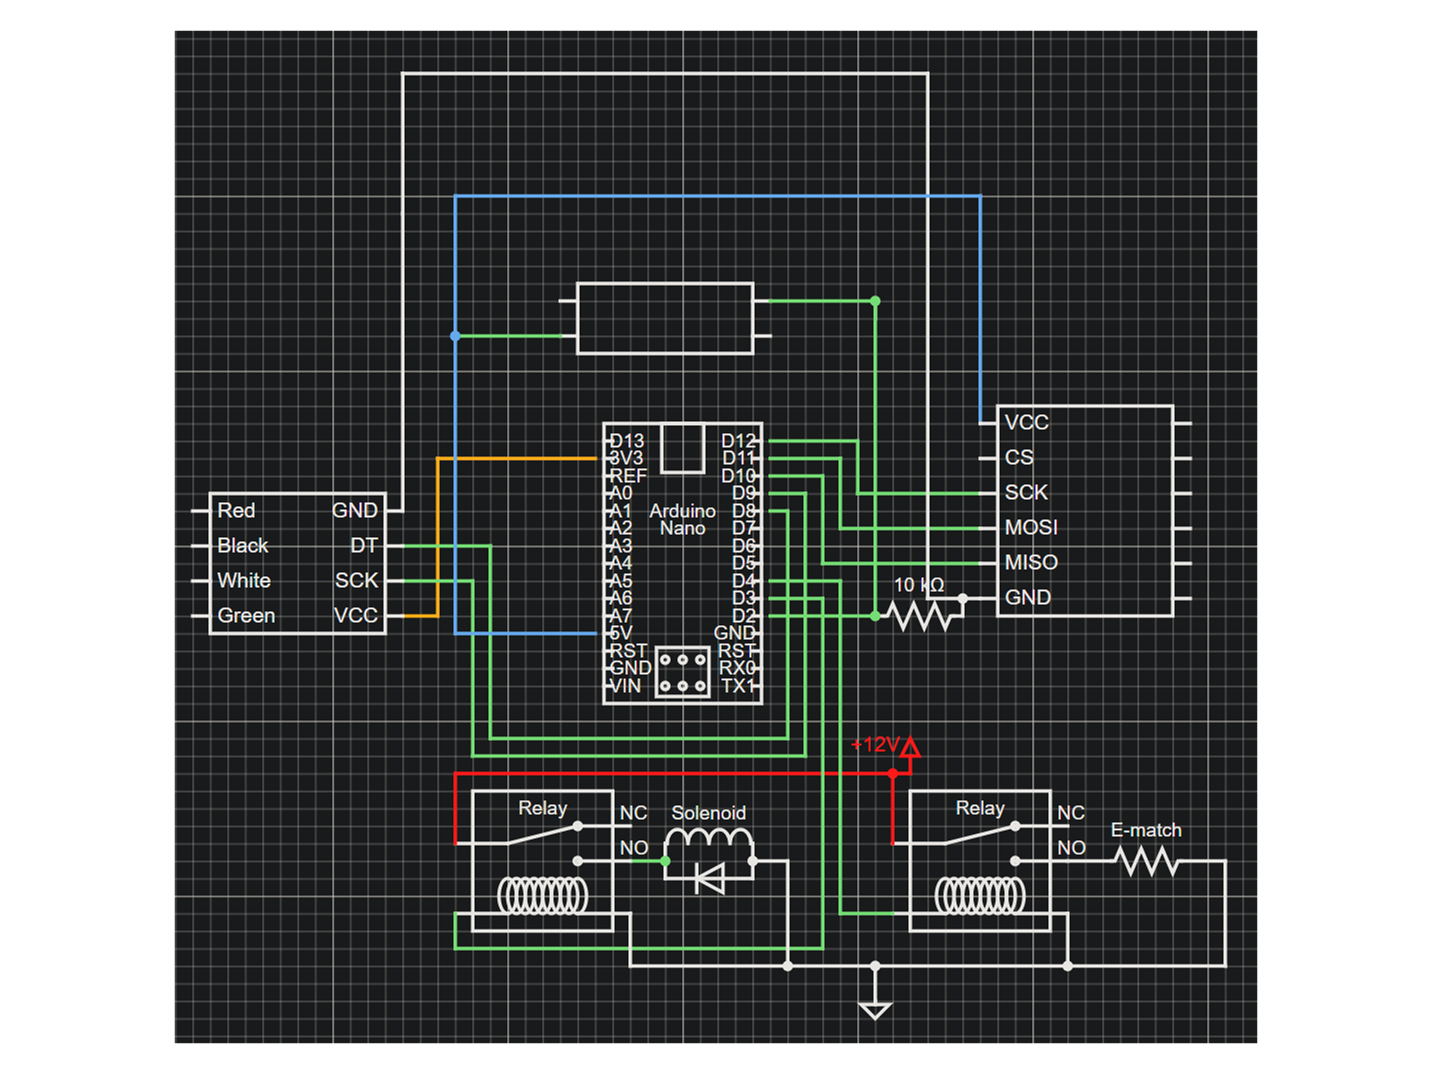Click the right module's SCK pin
The height and width of the screenshot is (1074, 1432).
click(1026, 492)
